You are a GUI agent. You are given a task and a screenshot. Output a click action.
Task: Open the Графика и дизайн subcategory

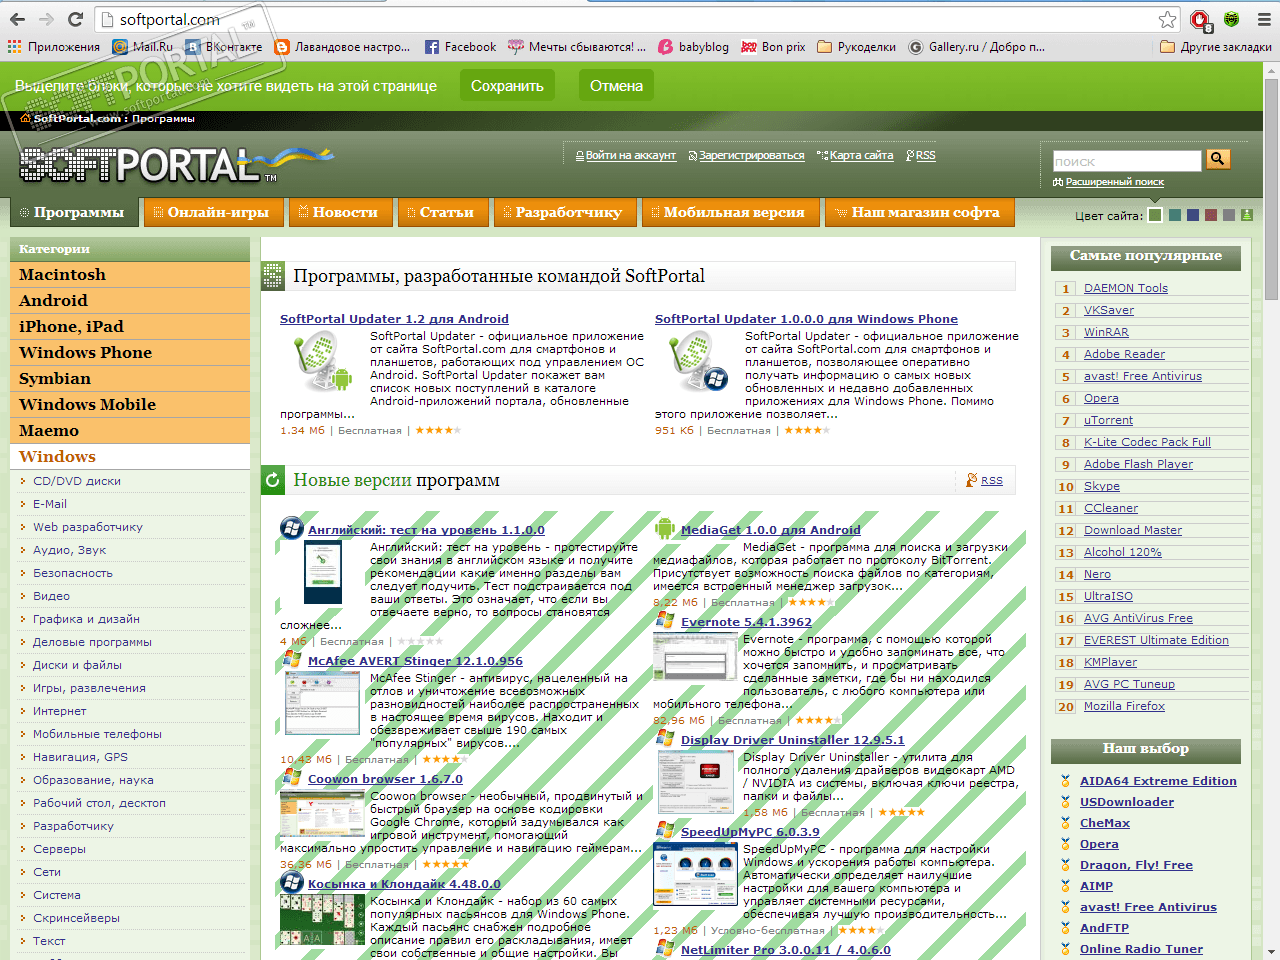coord(86,619)
